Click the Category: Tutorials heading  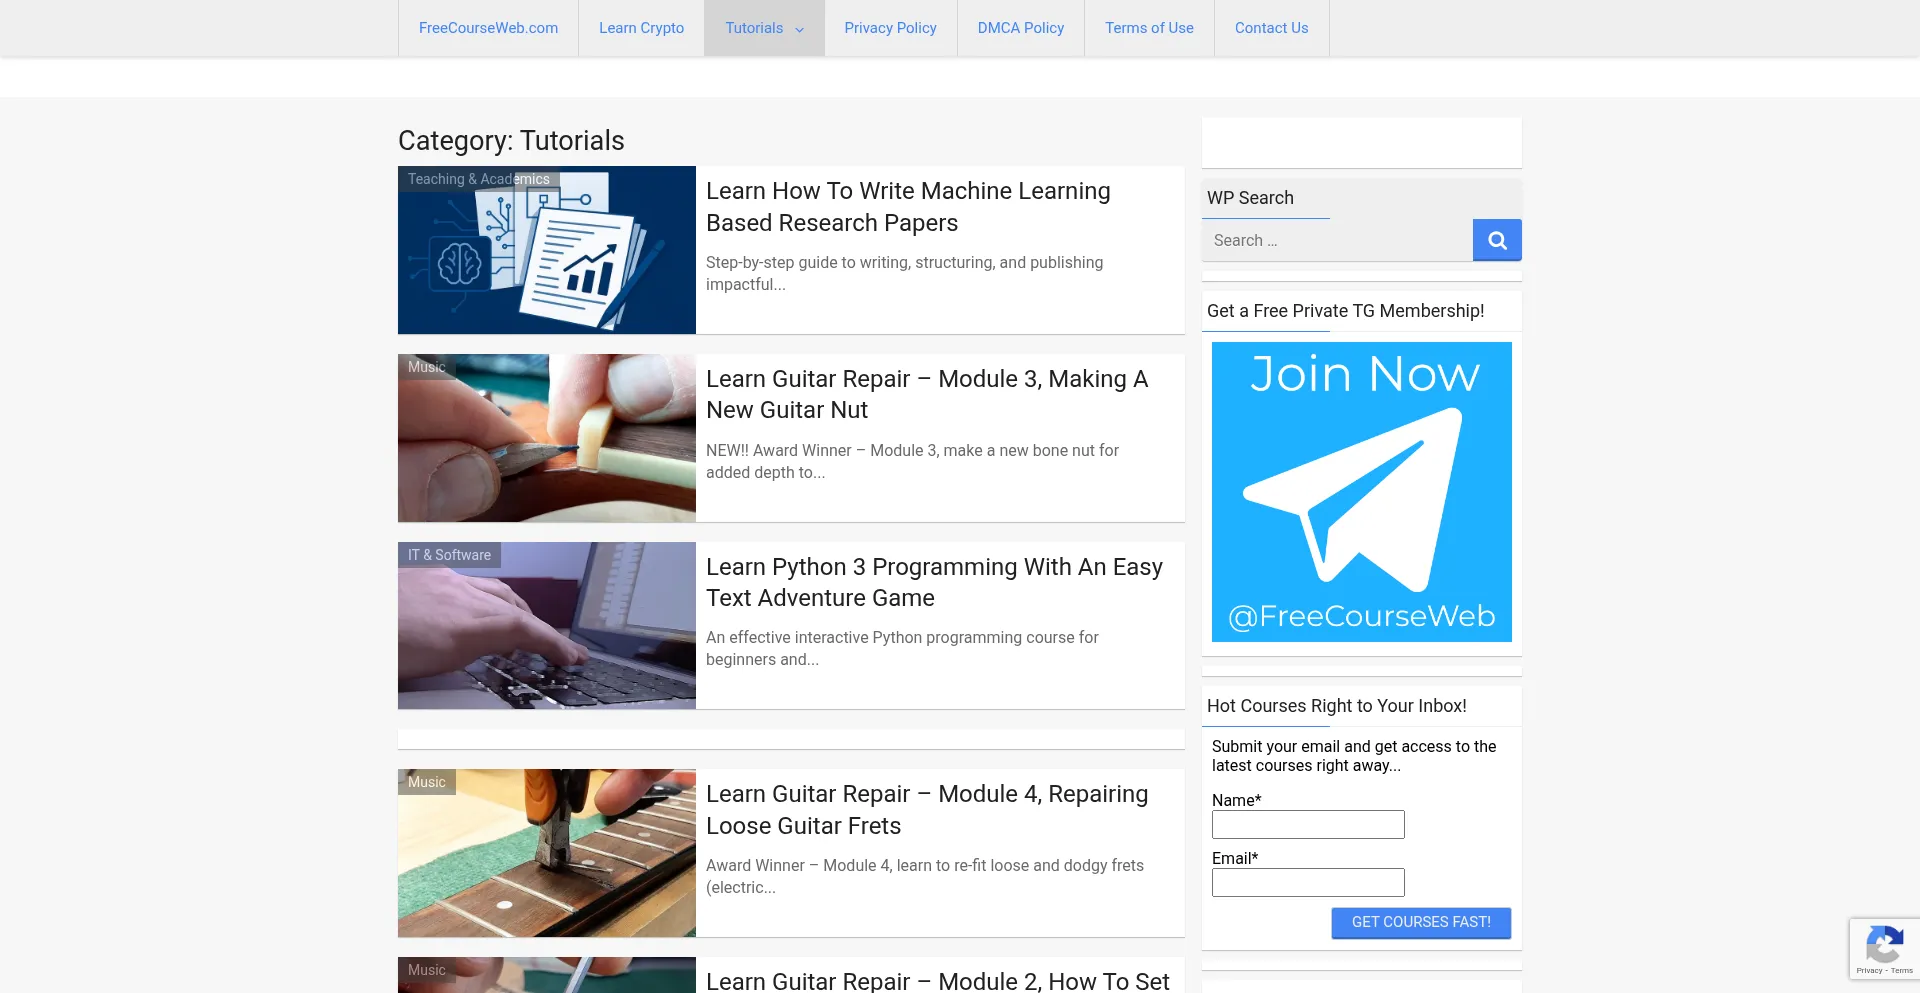click(511, 141)
